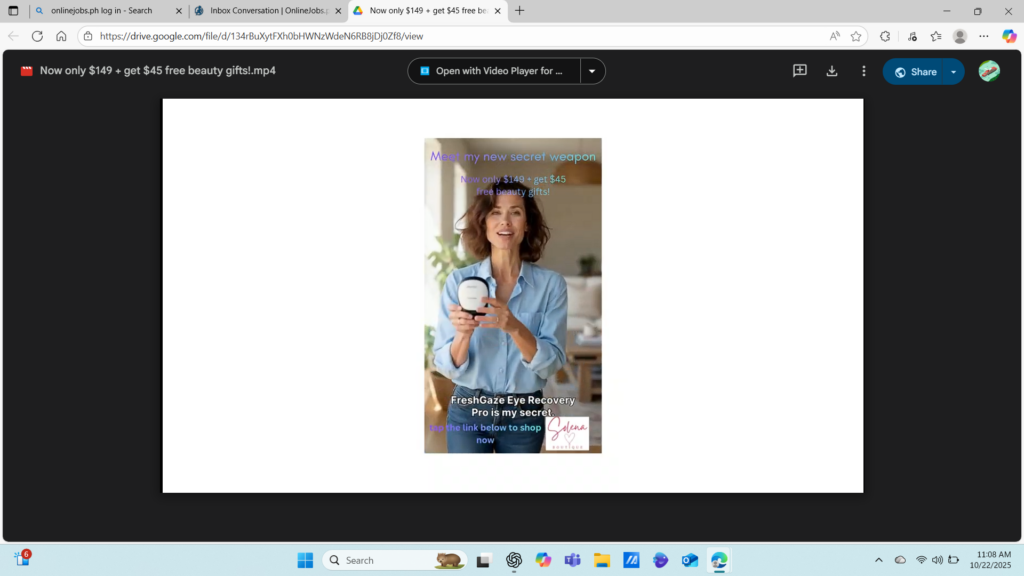View site information lock icon
Screen dimensions: 1024x576
(88, 36)
